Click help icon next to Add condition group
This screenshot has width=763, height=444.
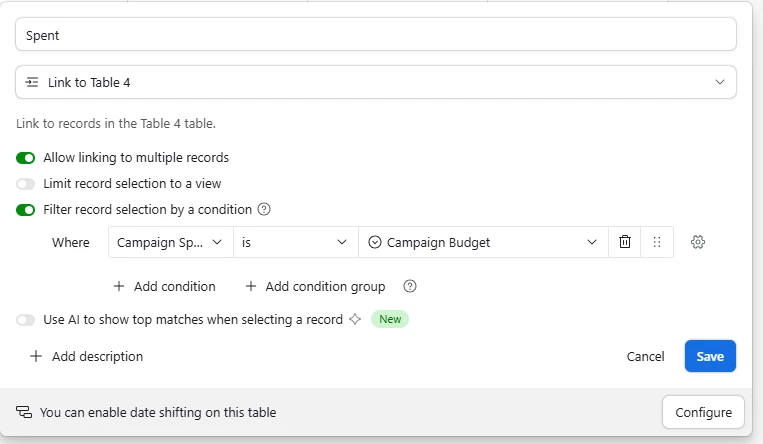point(409,286)
